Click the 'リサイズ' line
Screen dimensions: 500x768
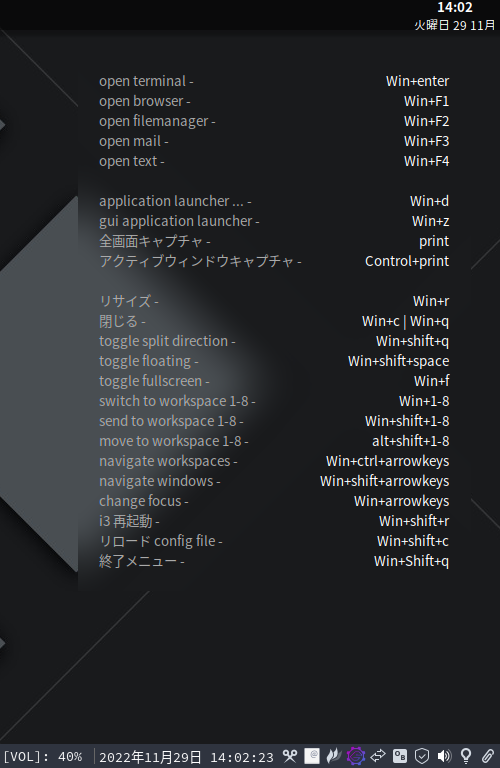tap(128, 301)
